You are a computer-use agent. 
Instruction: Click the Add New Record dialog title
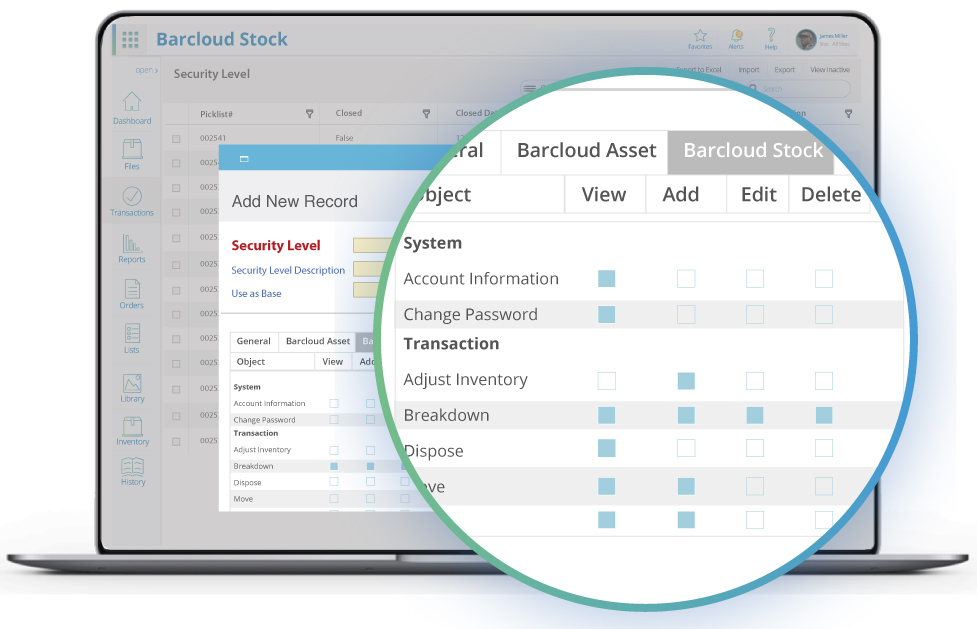pyautogui.click(x=295, y=201)
